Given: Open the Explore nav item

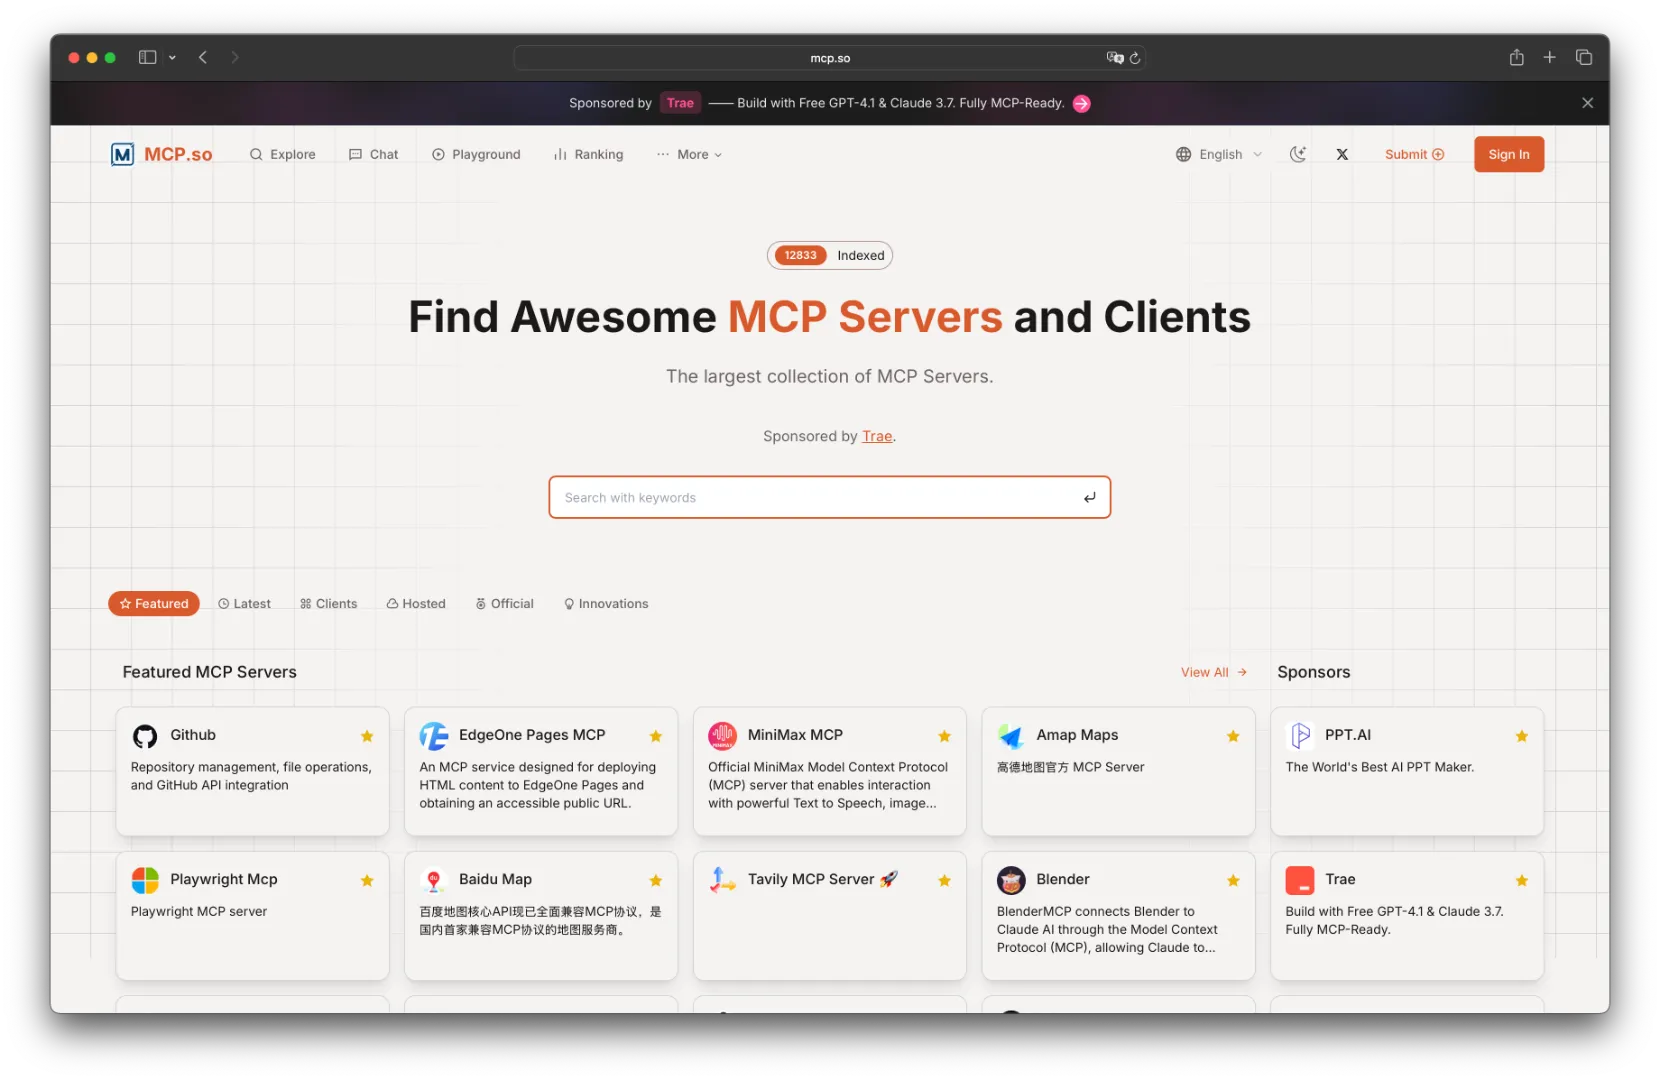Looking at the screenshot, I should point(283,154).
